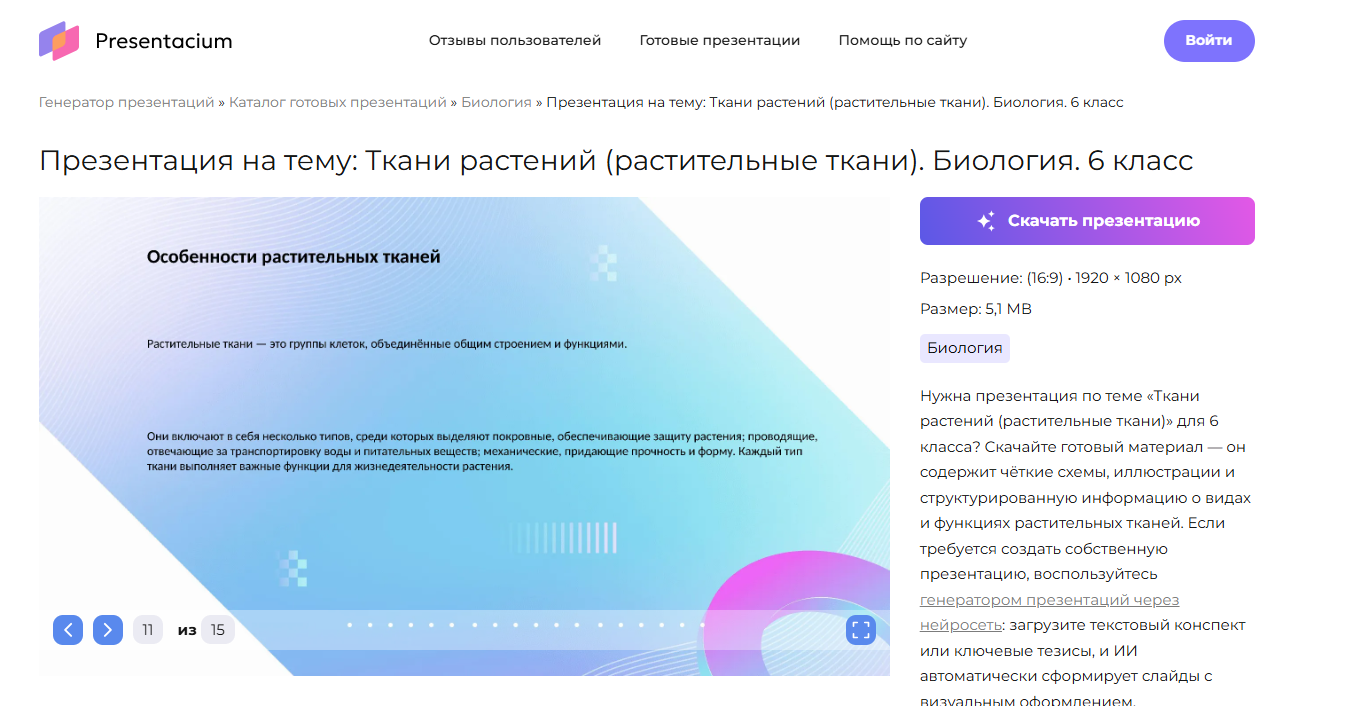Advance to next slide with right arrow
The height and width of the screenshot is (706, 1348).
(108, 630)
